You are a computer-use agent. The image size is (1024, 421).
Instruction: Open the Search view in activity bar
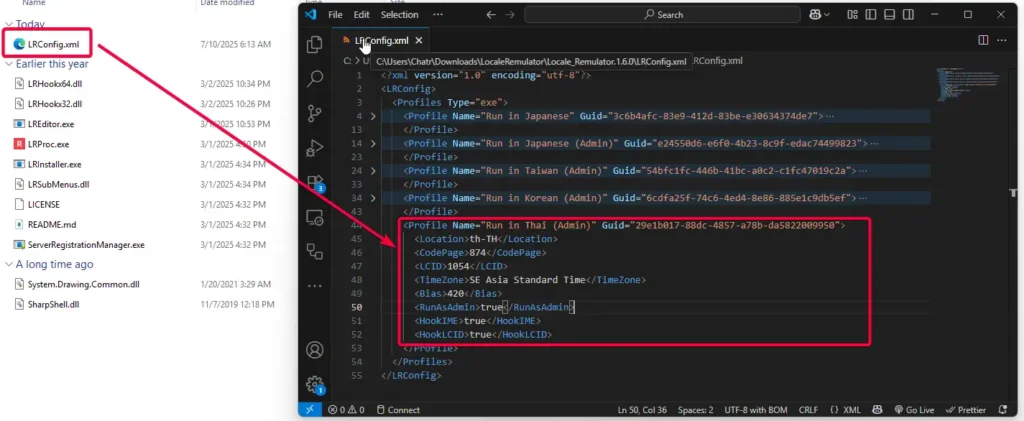315,78
